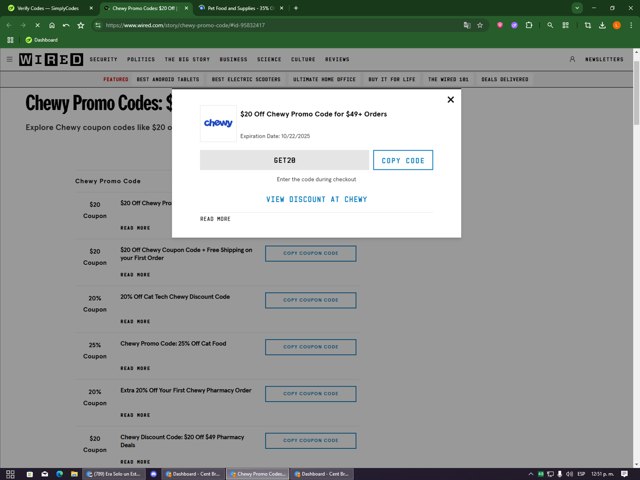Open the Politics section
640x480 pixels.
(141, 59)
